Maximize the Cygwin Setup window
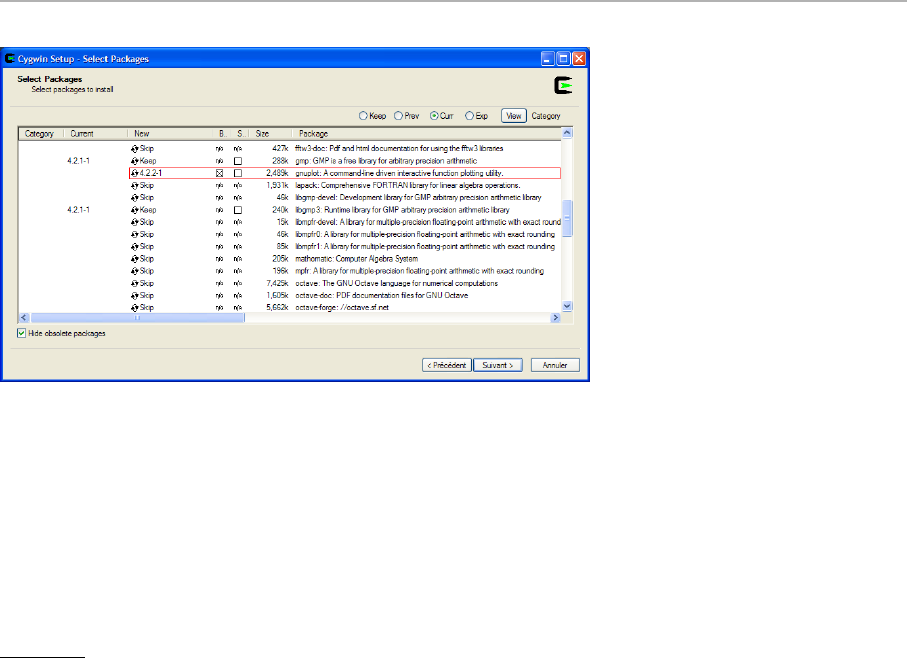The image size is (907, 658). (x=563, y=58)
